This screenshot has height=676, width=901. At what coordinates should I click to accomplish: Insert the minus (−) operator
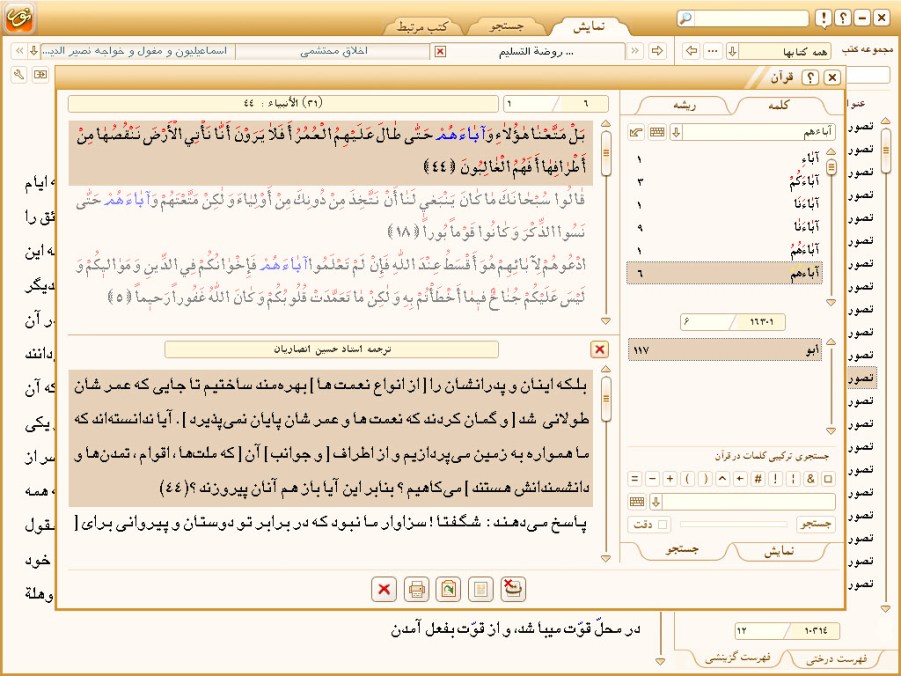(652, 478)
